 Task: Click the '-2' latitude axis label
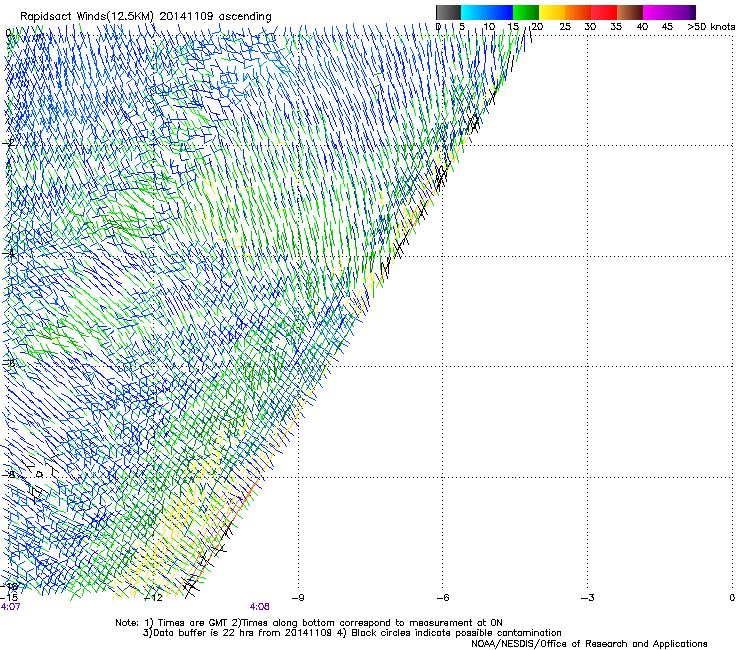tap(8, 143)
